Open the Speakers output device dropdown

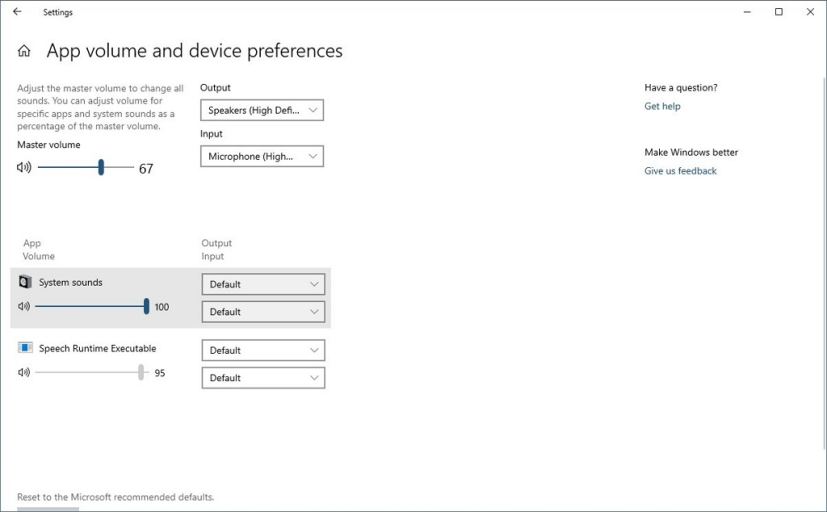tap(262, 110)
